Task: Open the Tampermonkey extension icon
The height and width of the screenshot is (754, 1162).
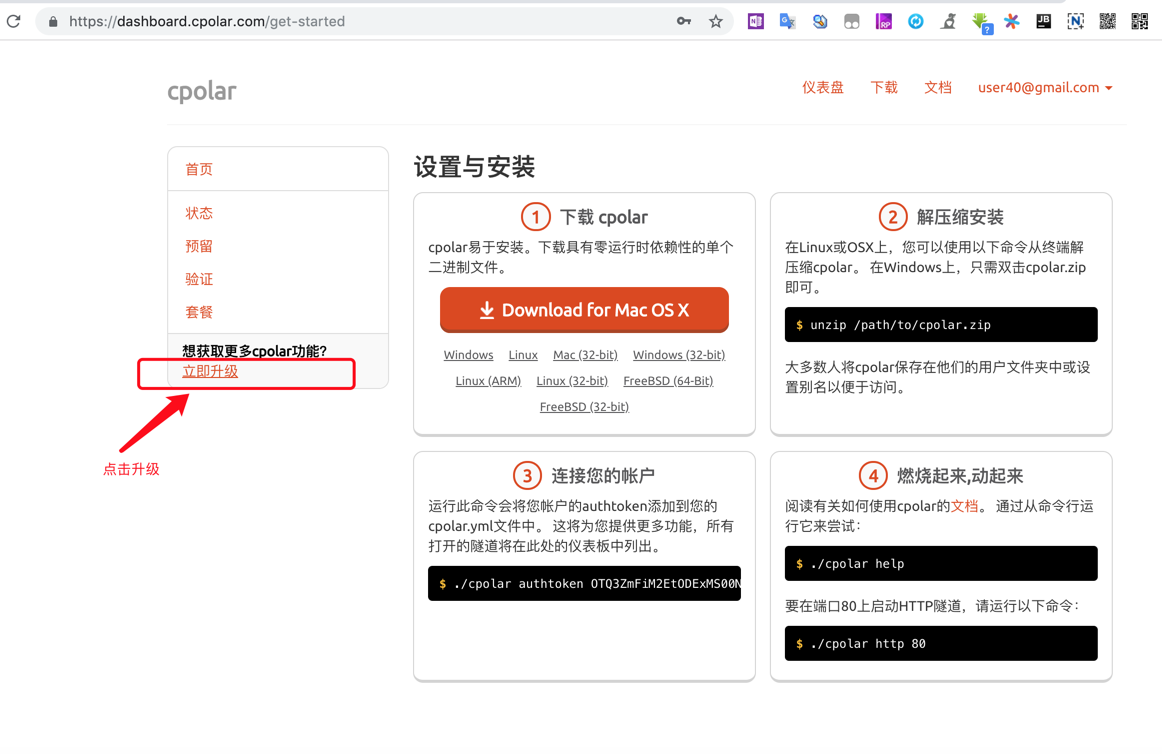Action: point(851,22)
